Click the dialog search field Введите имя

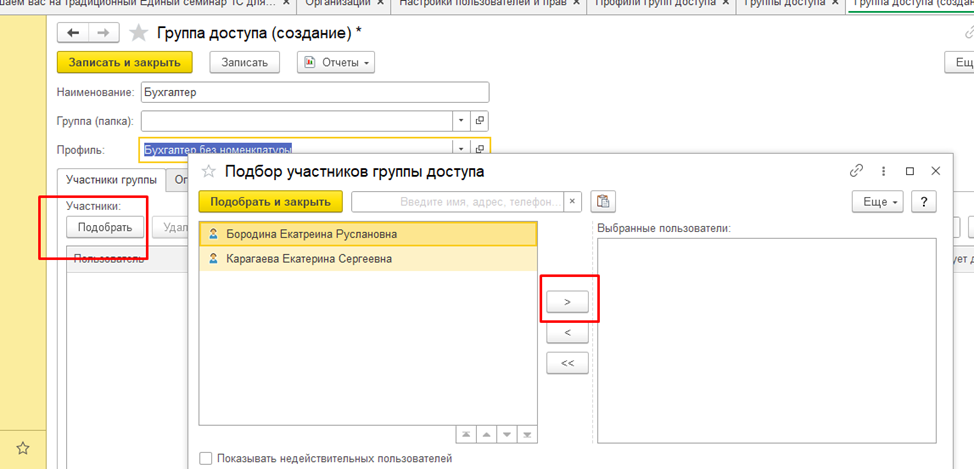[458, 201]
